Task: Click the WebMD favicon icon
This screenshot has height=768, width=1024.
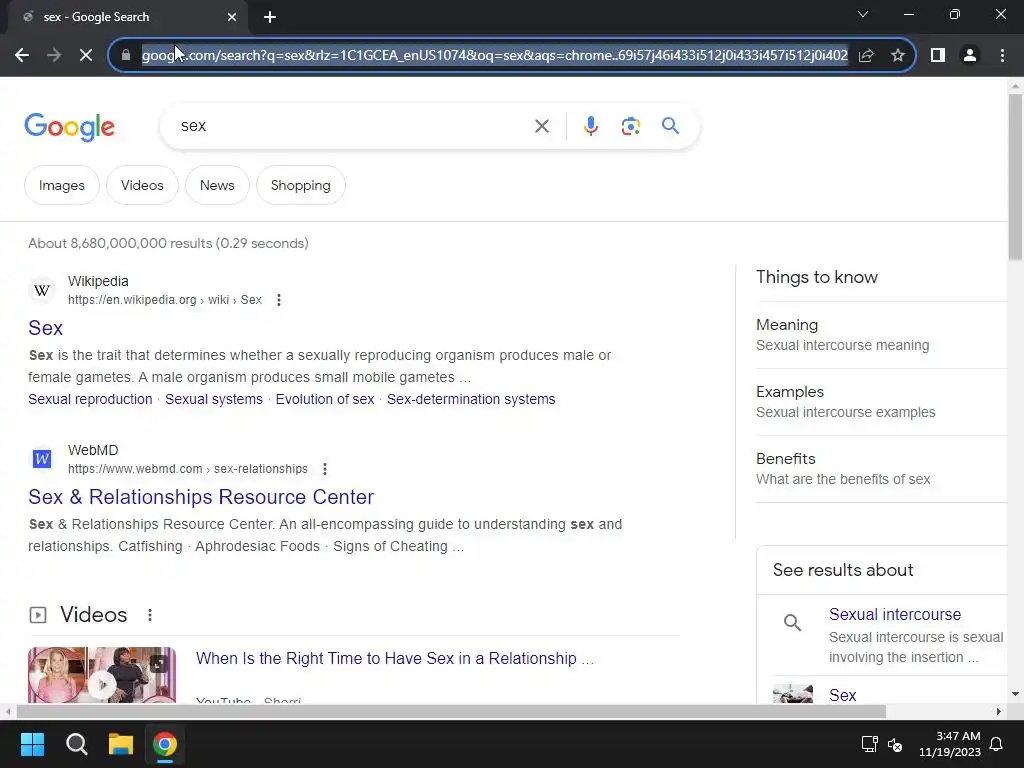Action: (x=42, y=459)
